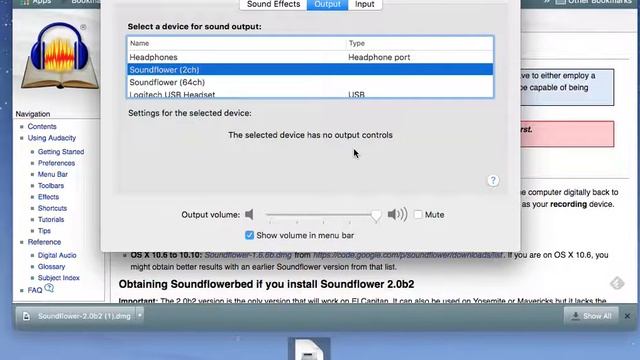Click the FAQ help bubble icon

(49, 288)
